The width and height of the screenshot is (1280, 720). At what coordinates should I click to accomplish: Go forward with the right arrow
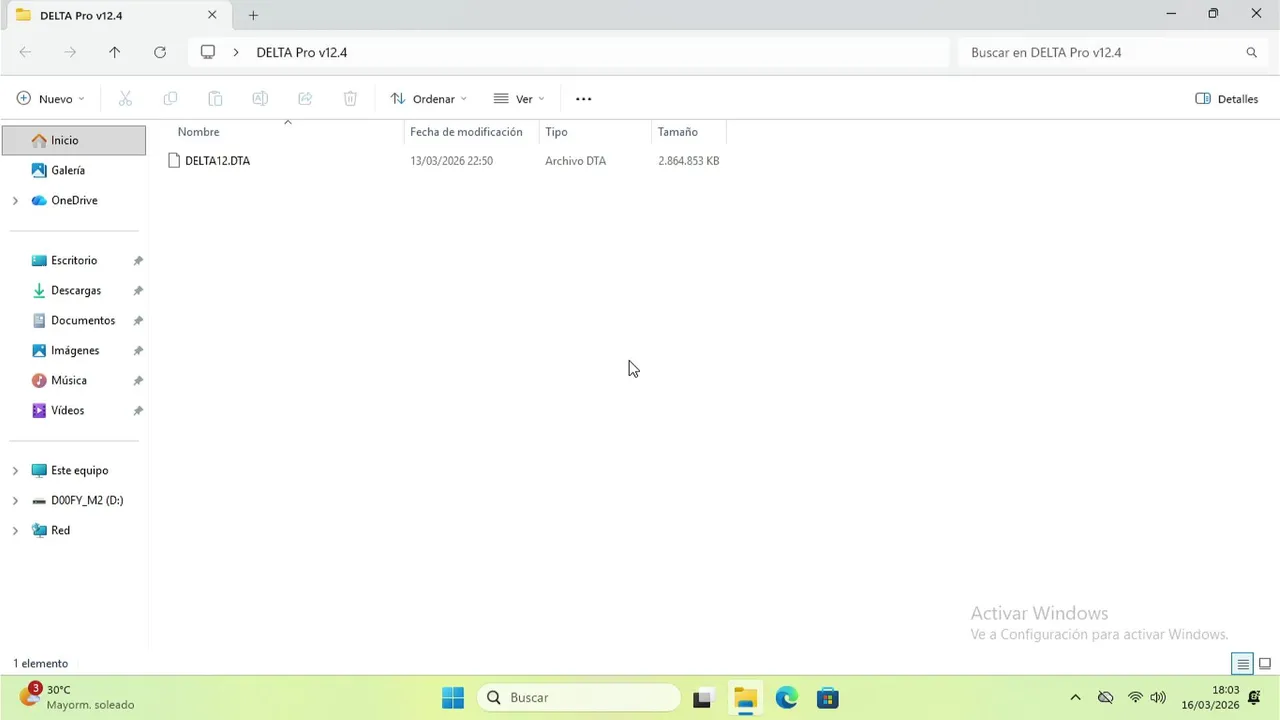[70, 52]
